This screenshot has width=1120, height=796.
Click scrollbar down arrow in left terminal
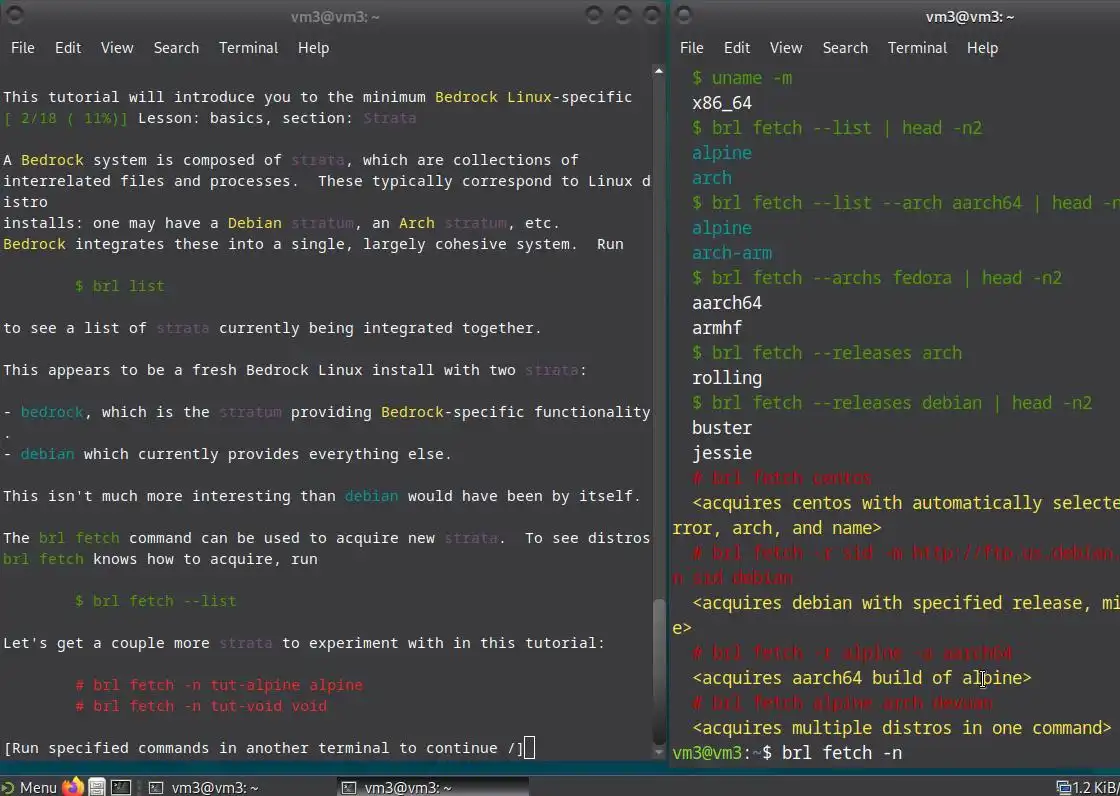pos(658,752)
